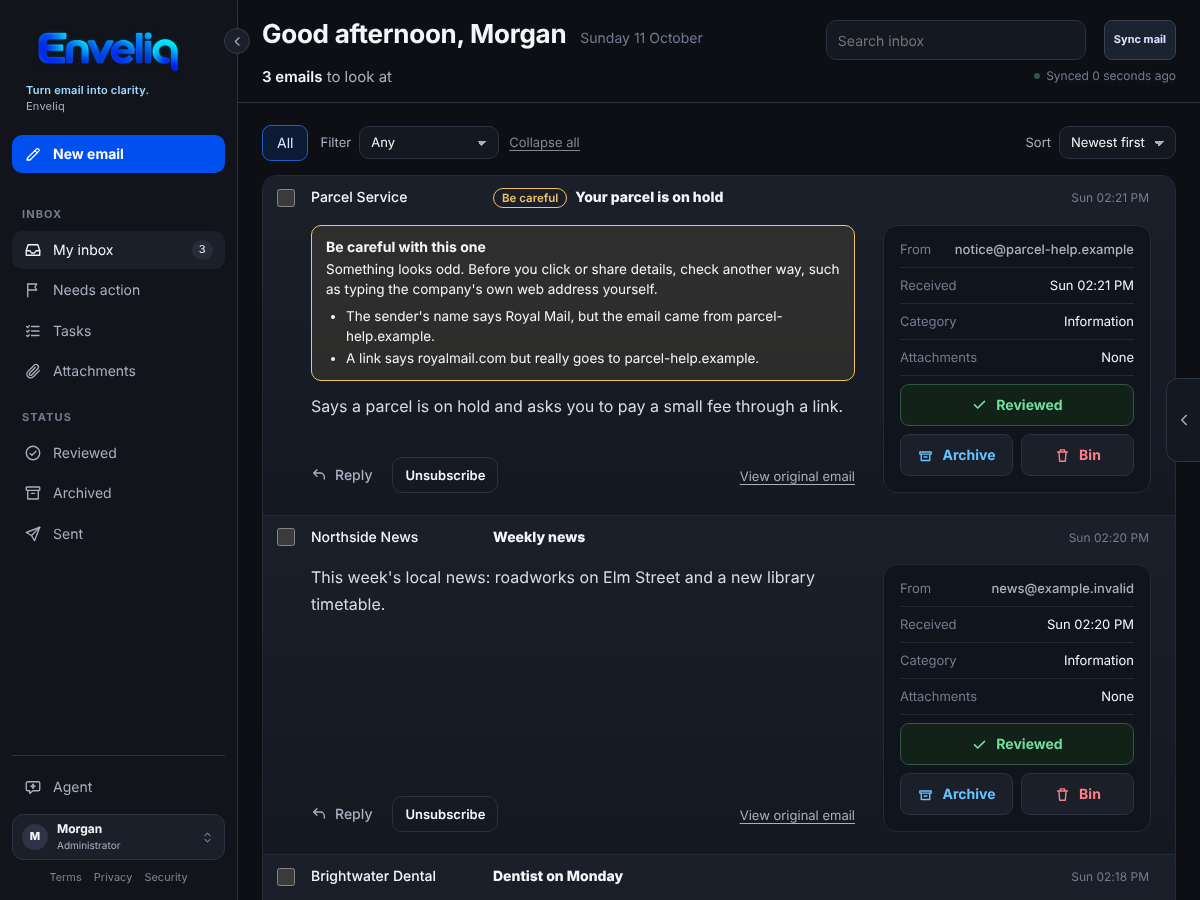Unsubscribe from Northside News
This screenshot has width=1200, height=900.
445,814
